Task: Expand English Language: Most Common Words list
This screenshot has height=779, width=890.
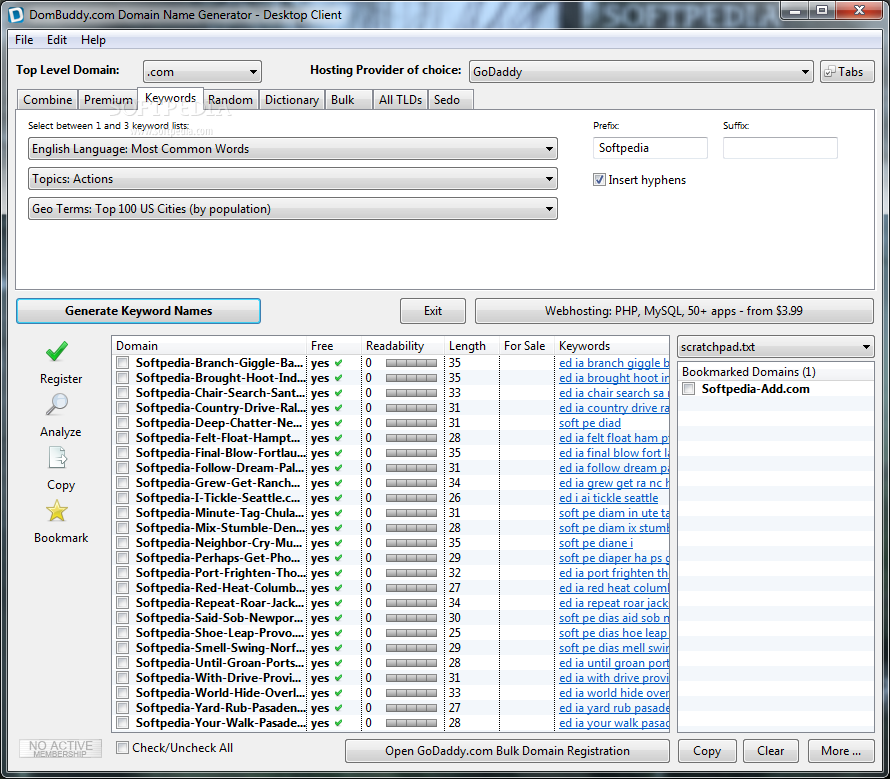Action: tap(293, 149)
